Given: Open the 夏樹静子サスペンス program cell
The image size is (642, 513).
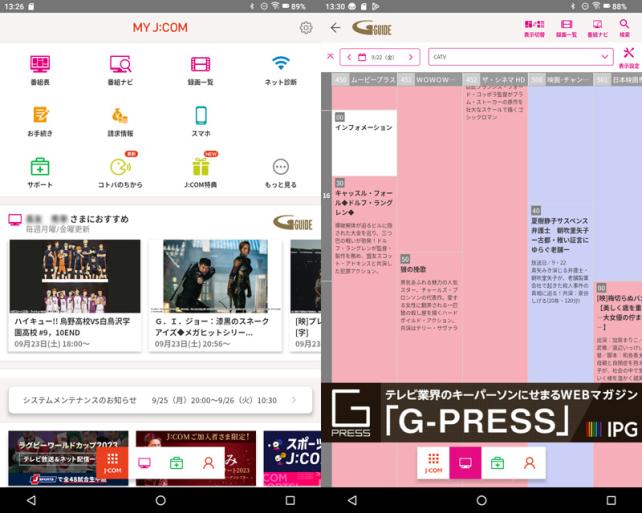Looking at the screenshot, I should coord(561,293).
